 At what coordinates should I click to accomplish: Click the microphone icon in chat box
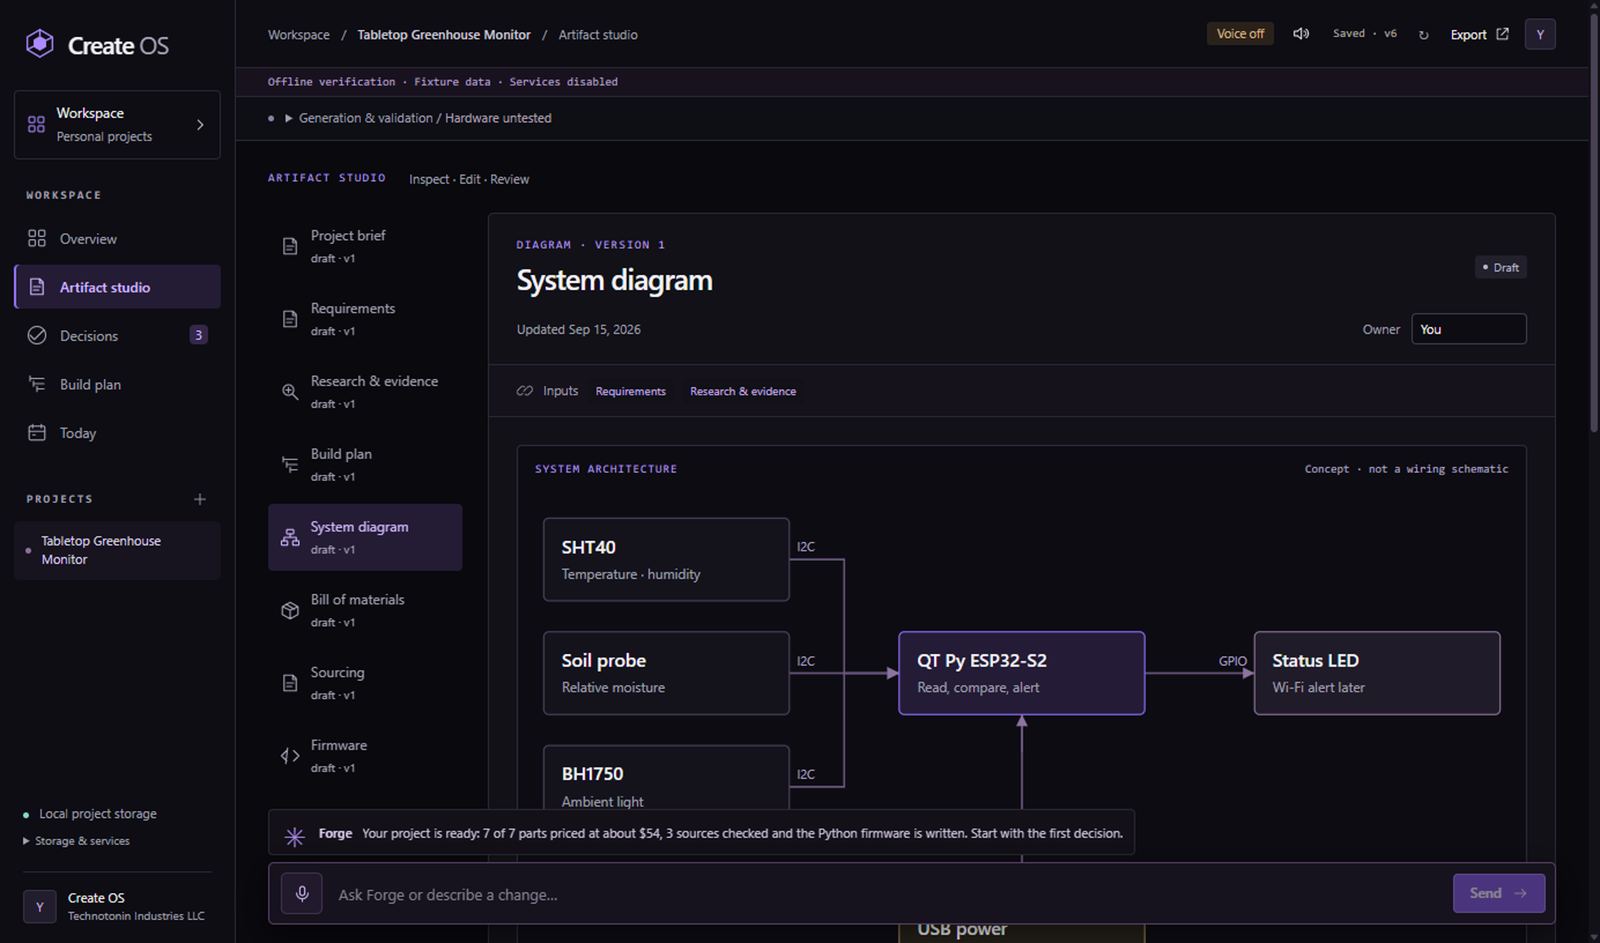click(x=302, y=893)
